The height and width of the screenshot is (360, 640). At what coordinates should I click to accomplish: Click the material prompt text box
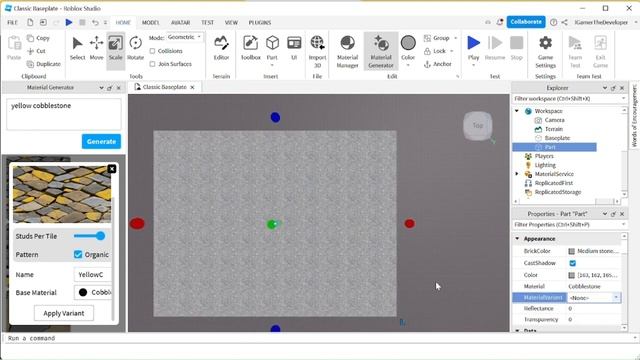click(x=64, y=114)
